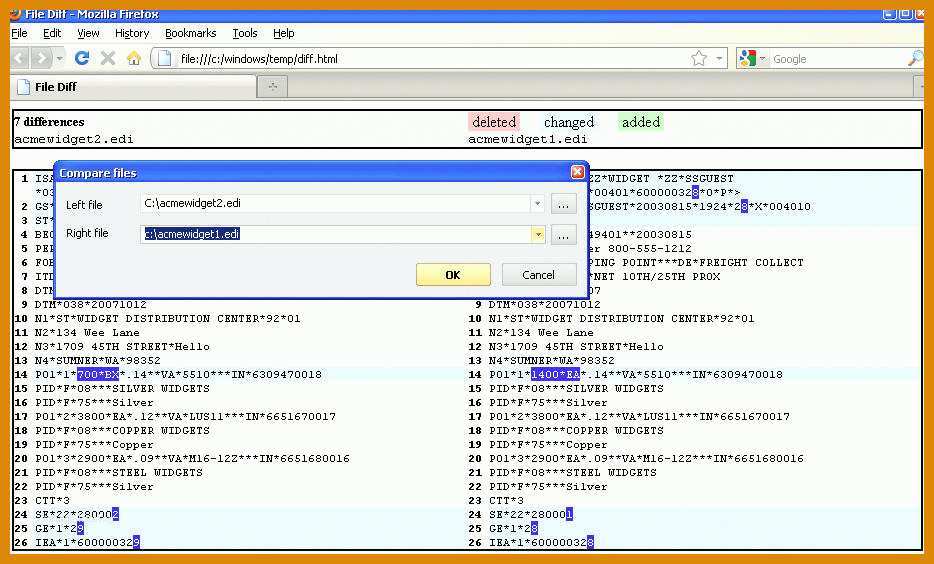The height and width of the screenshot is (564, 934).
Task: Open the Bookmarks menu
Action: [x=191, y=33]
